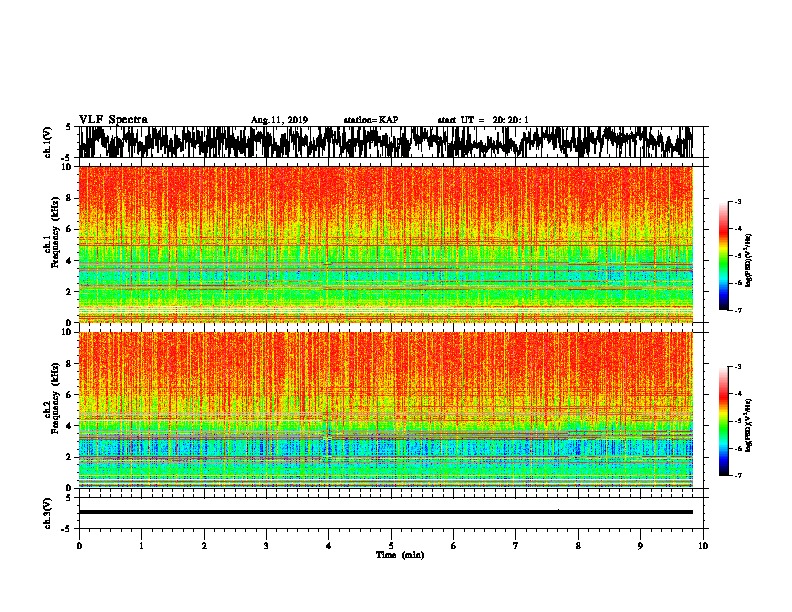Click time axis tick label "10"
Screen dimensions: 792x612
(x=703, y=546)
